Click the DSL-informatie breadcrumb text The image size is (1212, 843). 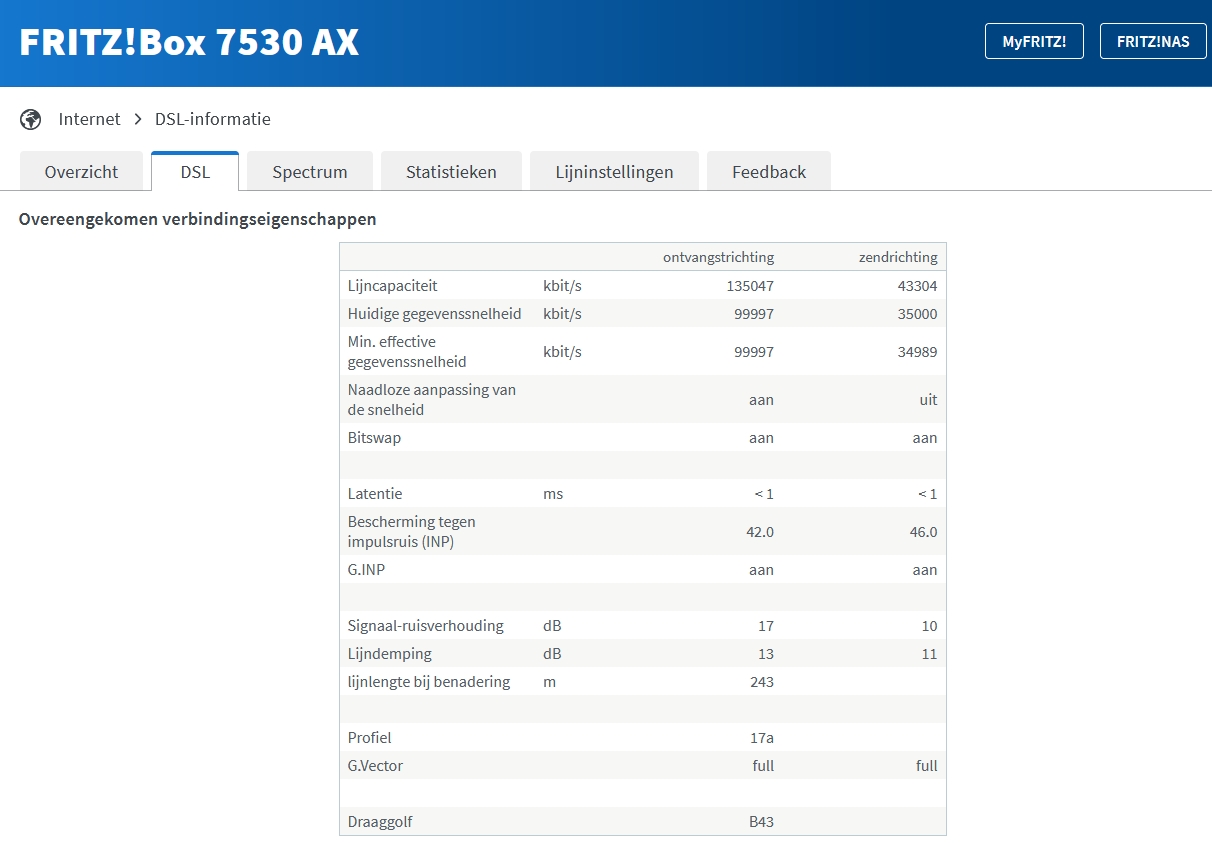click(x=212, y=119)
